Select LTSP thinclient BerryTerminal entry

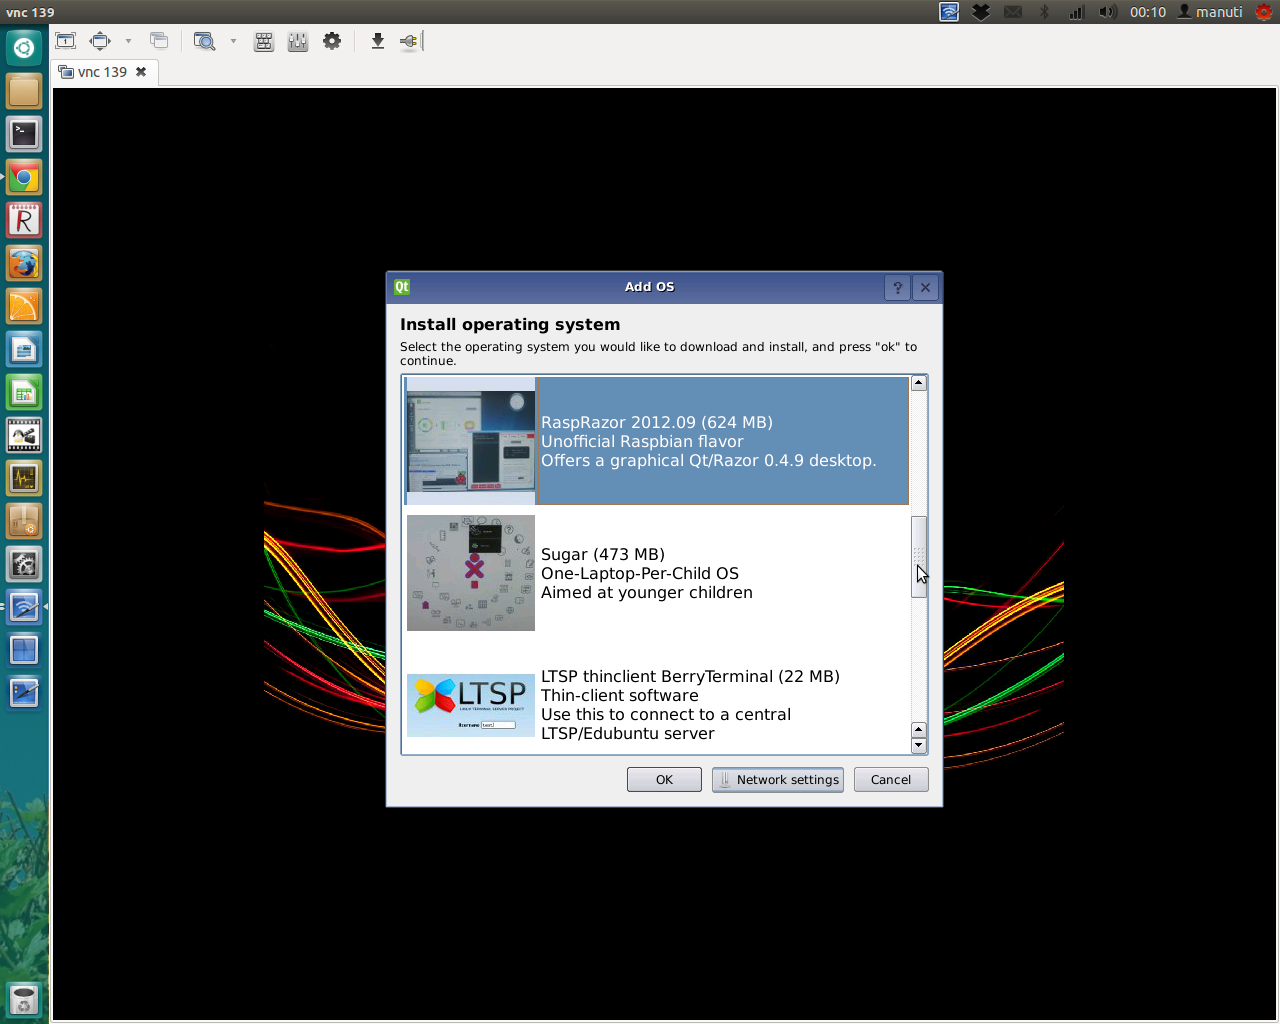657,705
